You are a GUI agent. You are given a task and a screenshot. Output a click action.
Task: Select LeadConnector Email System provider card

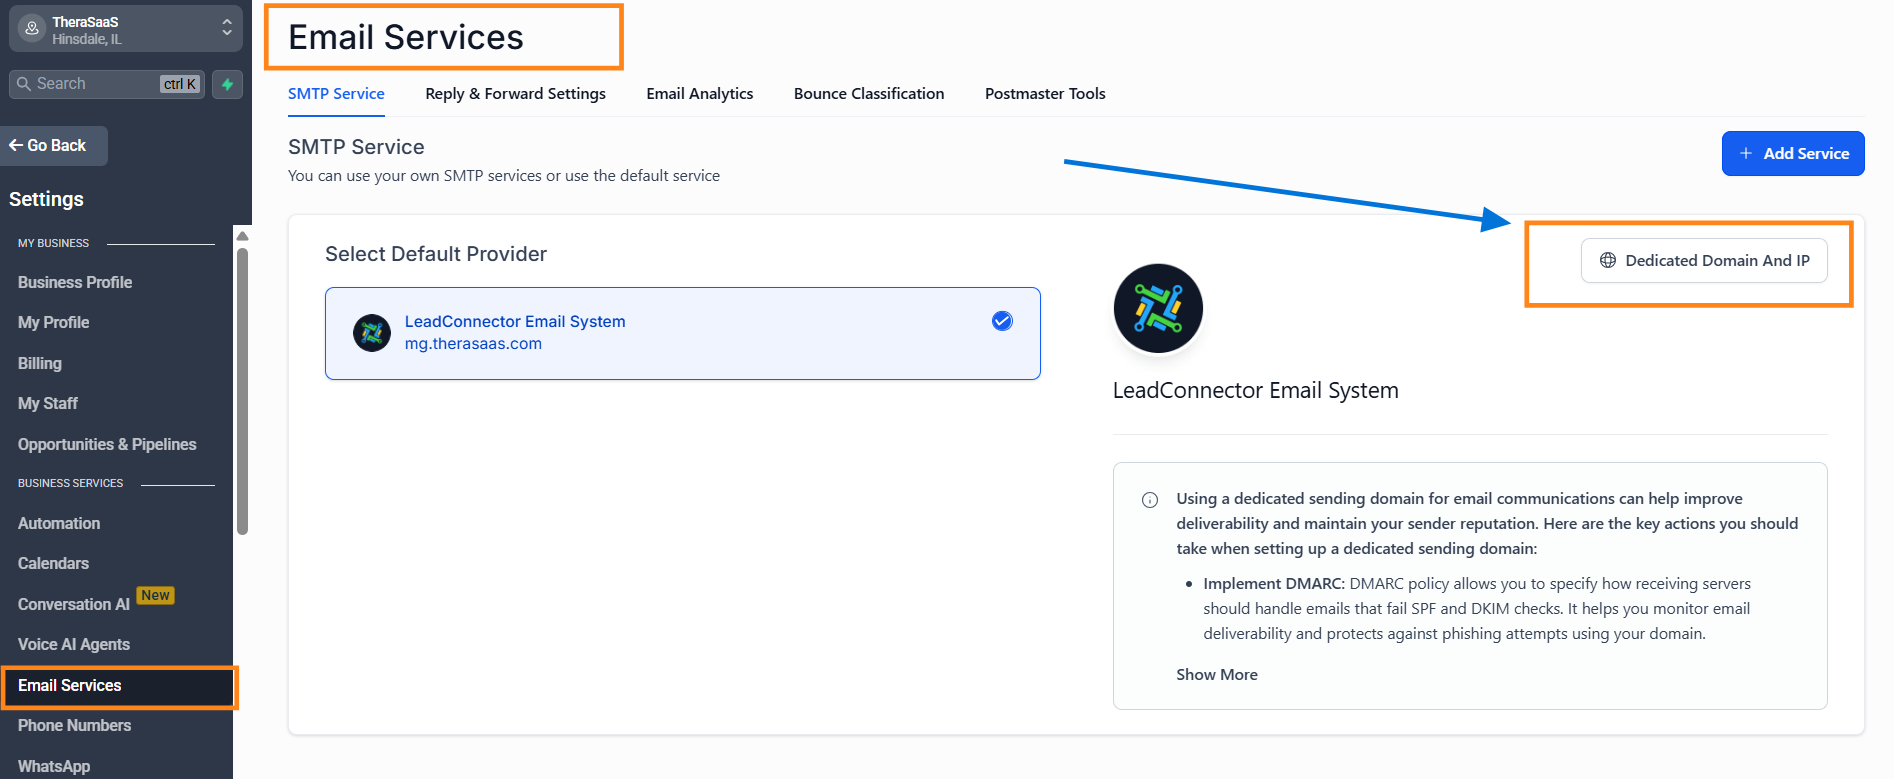click(683, 333)
